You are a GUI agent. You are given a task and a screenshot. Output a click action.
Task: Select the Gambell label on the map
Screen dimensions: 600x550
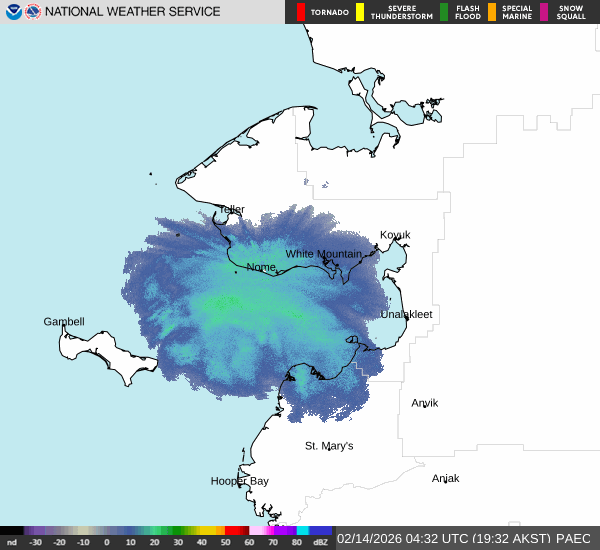pos(64,322)
